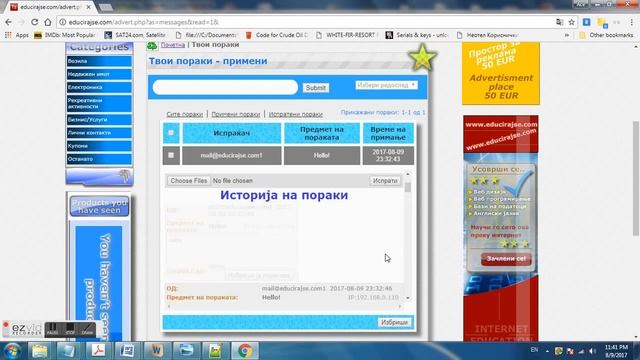Reload the page with refresh icon
The image size is (640, 360).
pos(35,22)
